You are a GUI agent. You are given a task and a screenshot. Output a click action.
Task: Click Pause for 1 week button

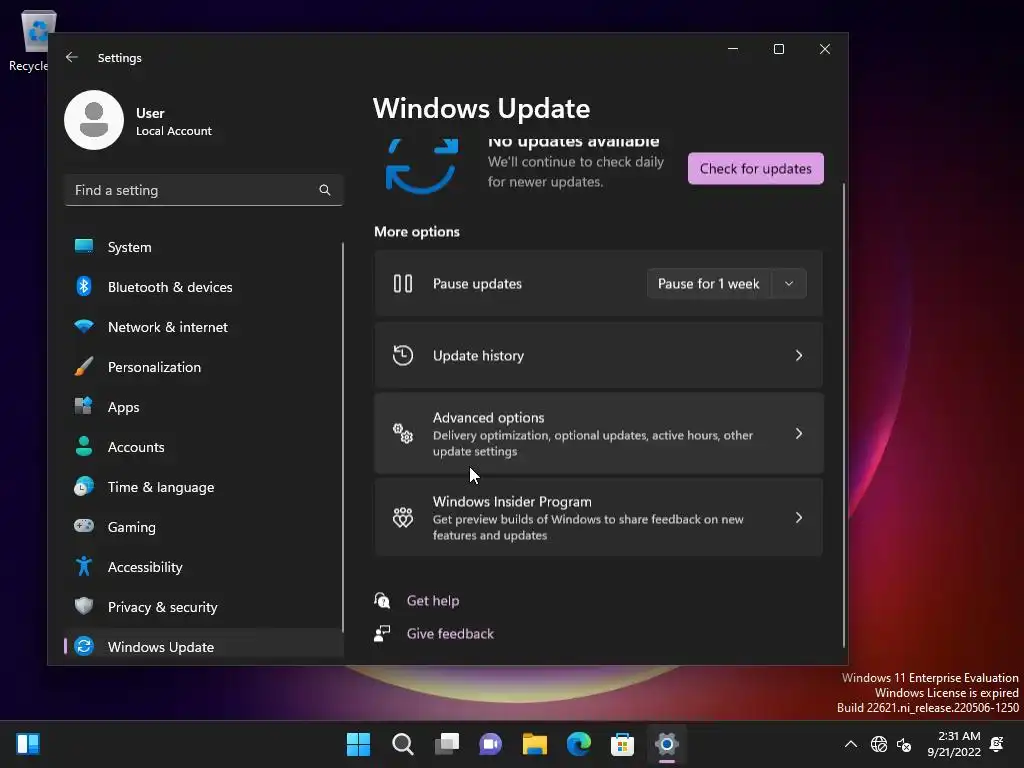(709, 283)
